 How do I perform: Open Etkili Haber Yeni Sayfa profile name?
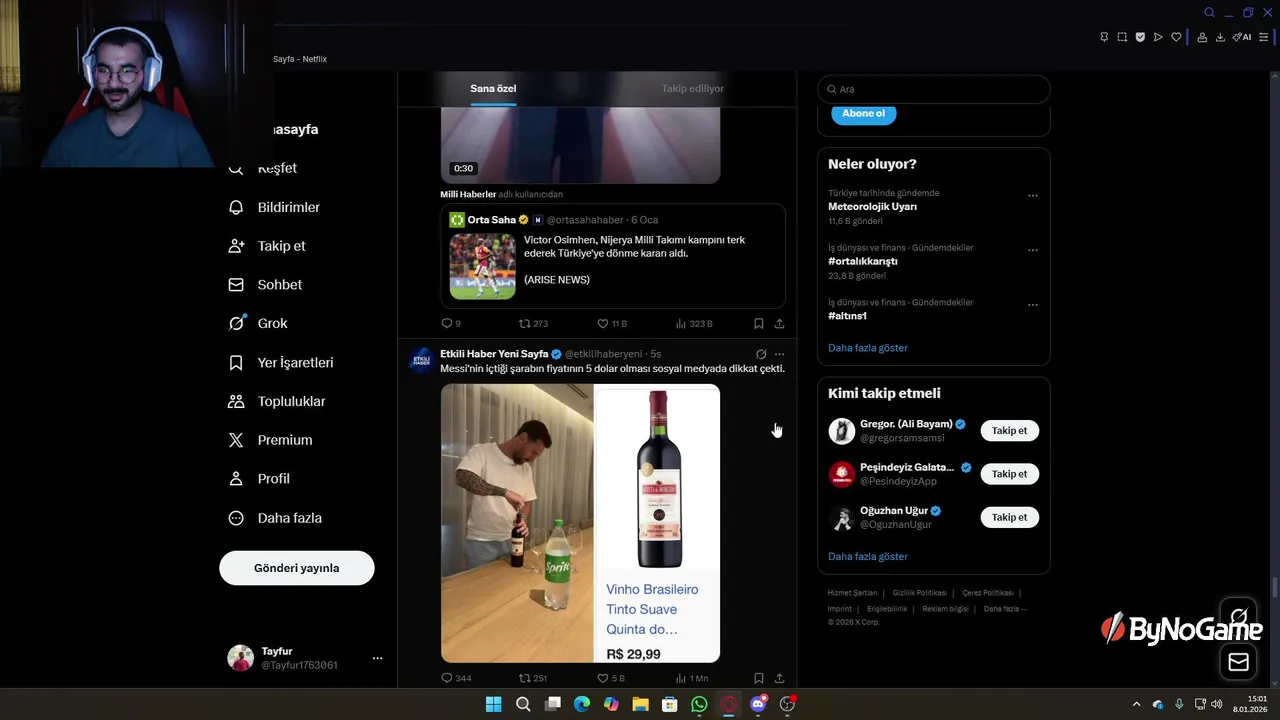[494, 354]
